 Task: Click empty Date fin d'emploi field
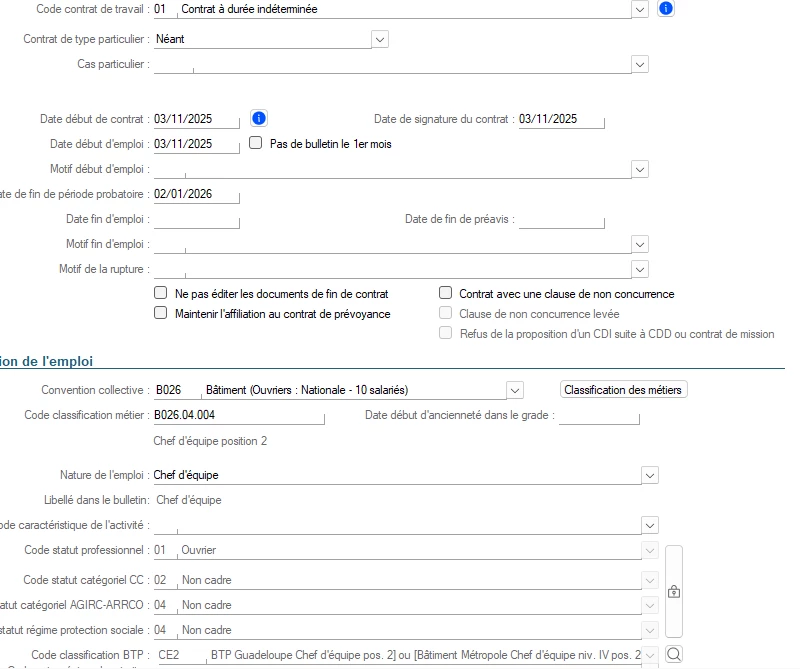(196, 219)
